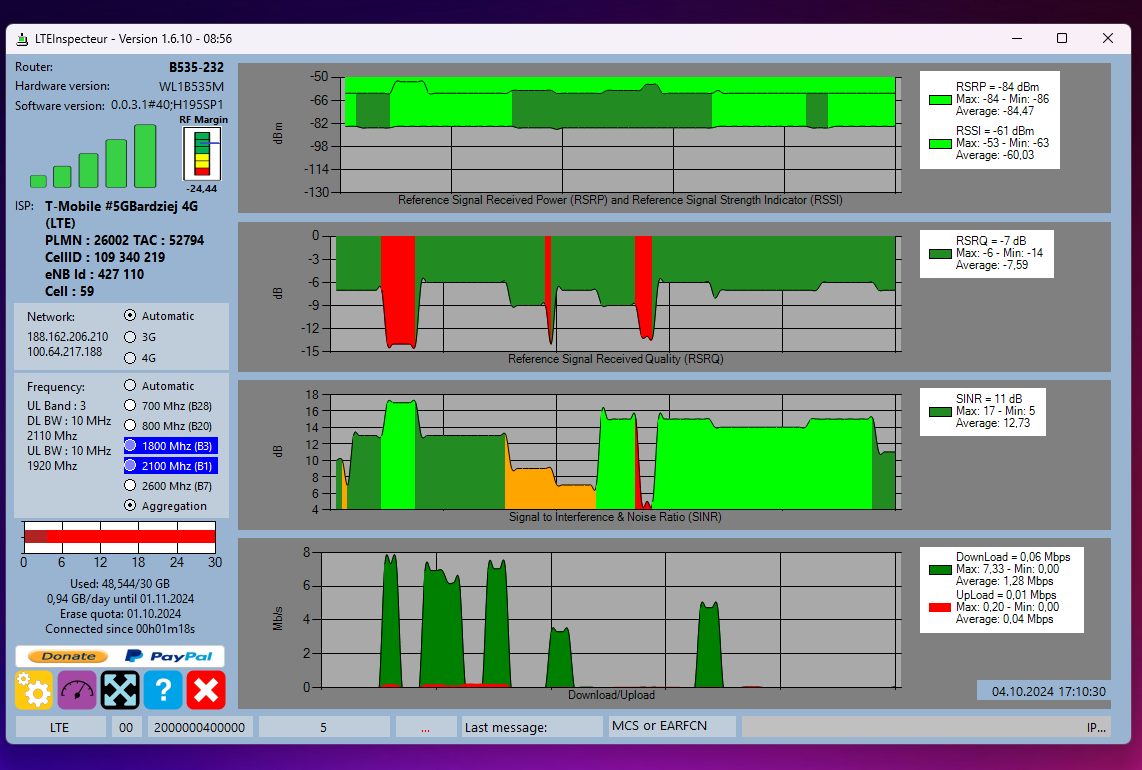
Task: Select the 4G network radio button
Action: pos(130,358)
